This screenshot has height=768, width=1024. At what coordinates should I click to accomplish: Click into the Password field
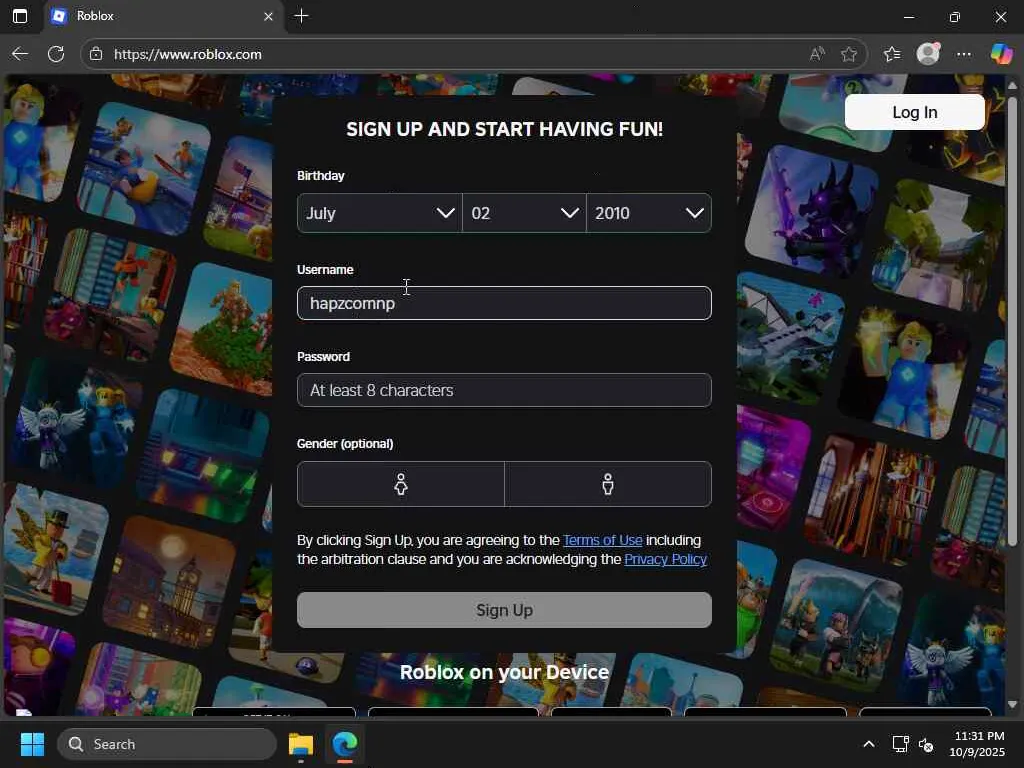pyautogui.click(x=504, y=390)
